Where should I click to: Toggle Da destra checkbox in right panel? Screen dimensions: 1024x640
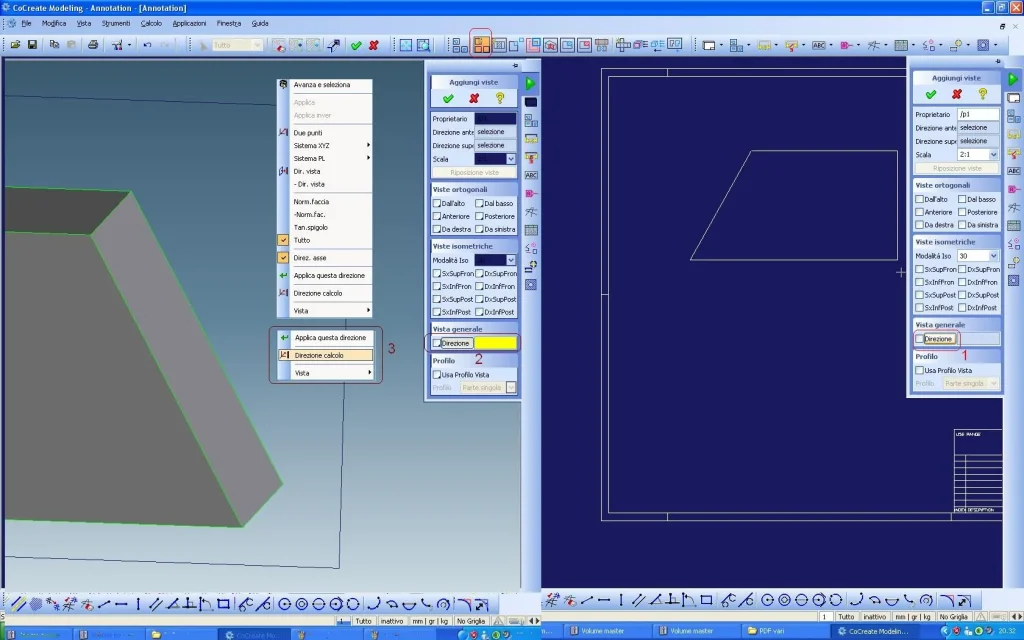tap(920, 225)
